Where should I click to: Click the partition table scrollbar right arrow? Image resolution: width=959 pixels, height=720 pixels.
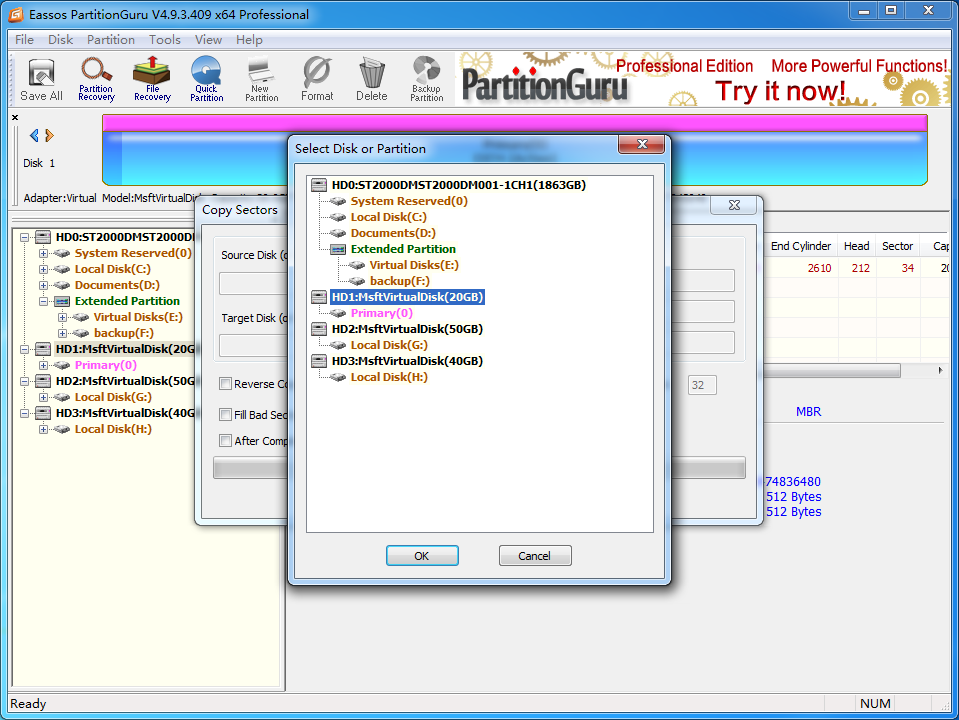coord(940,370)
